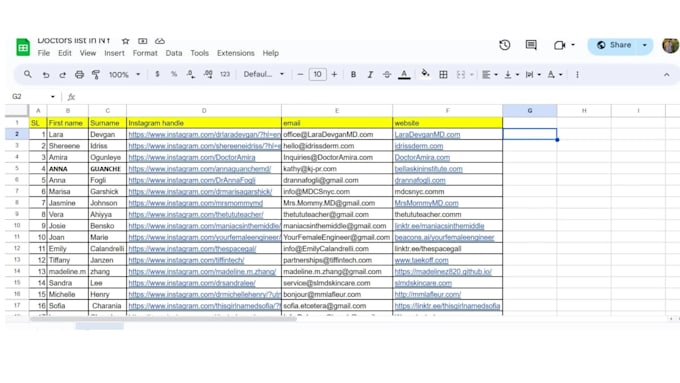Open the DoctorAmira Instagram link

[192, 157]
